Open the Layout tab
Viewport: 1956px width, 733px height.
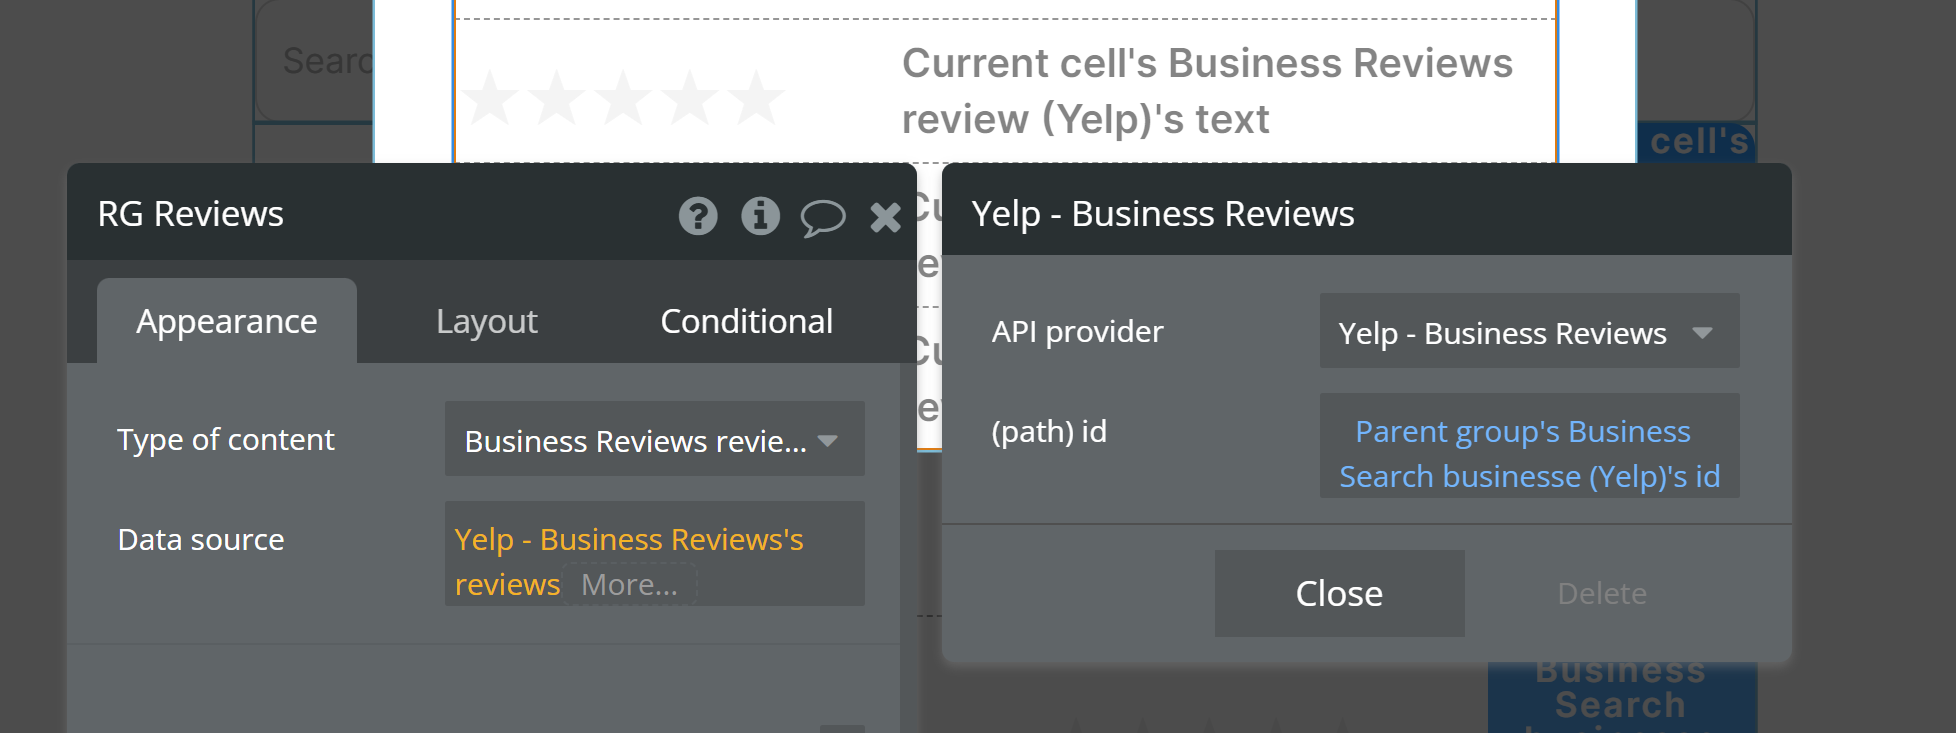(487, 322)
